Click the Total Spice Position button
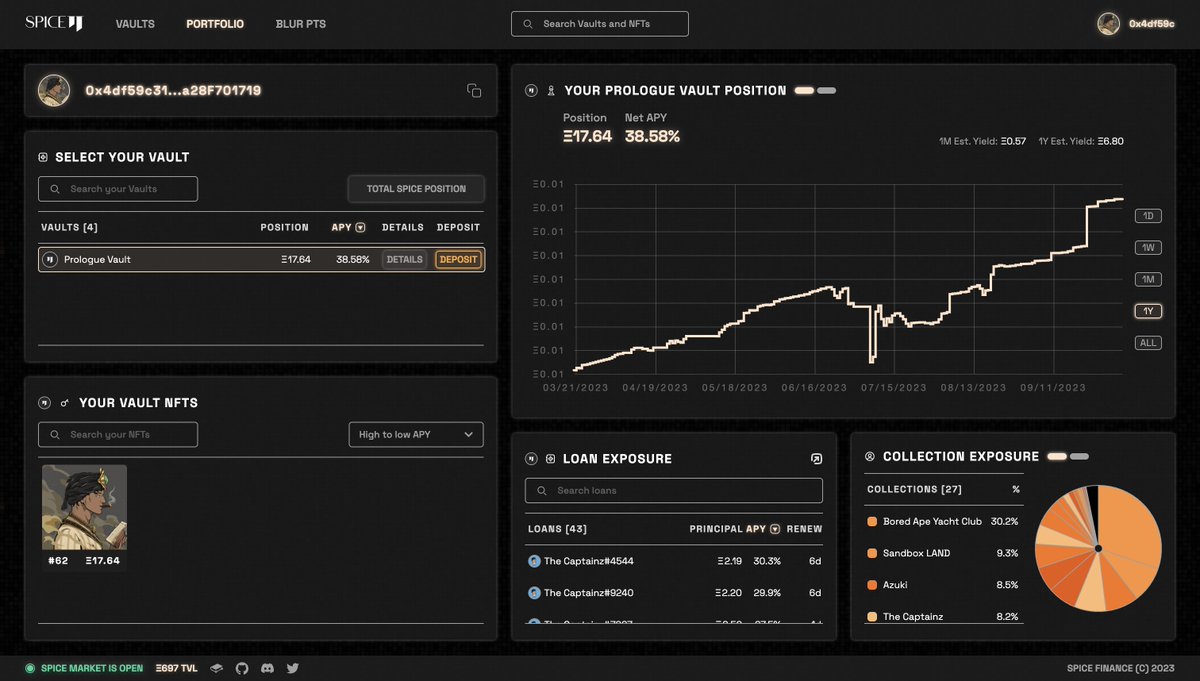The width and height of the screenshot is (1200, 681). [x=416, y=189]
